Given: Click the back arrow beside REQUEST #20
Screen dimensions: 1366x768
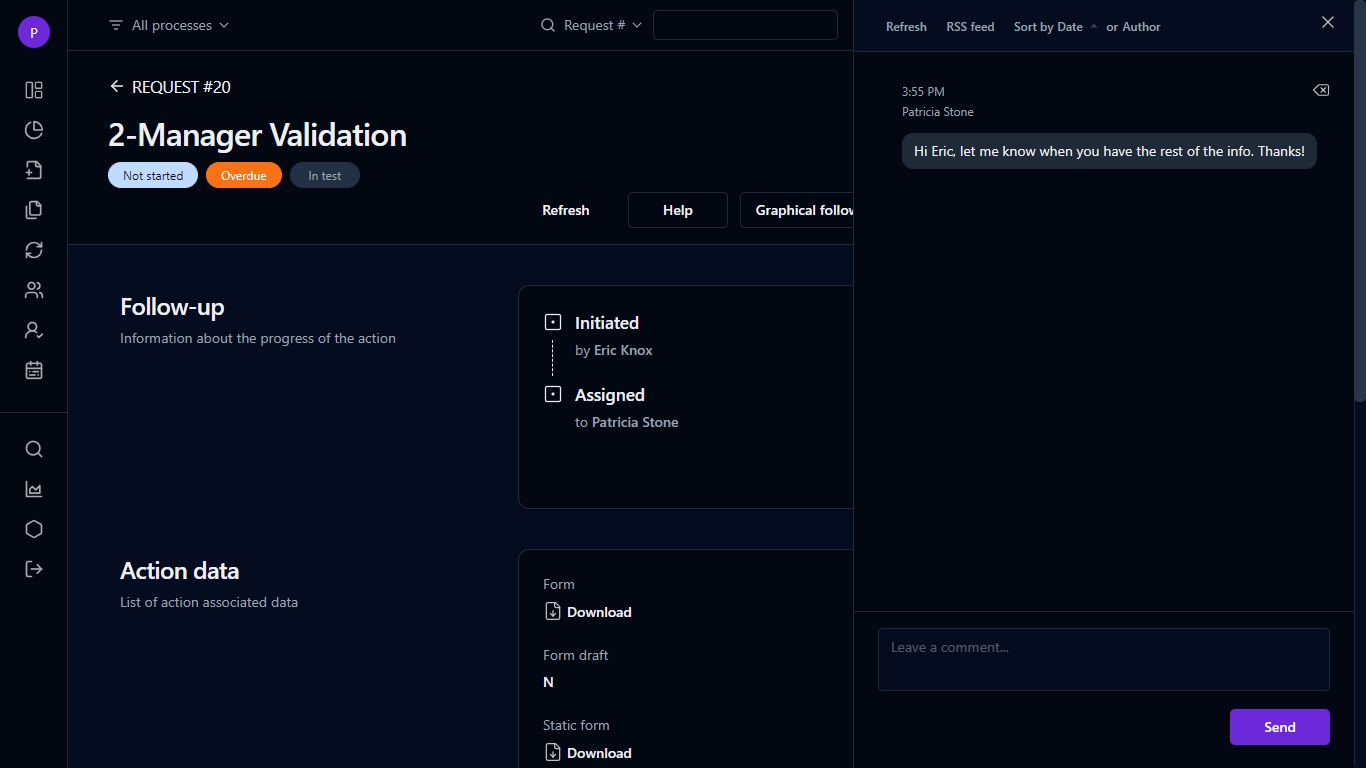Looking at the screenshot, I should point(117,87).
